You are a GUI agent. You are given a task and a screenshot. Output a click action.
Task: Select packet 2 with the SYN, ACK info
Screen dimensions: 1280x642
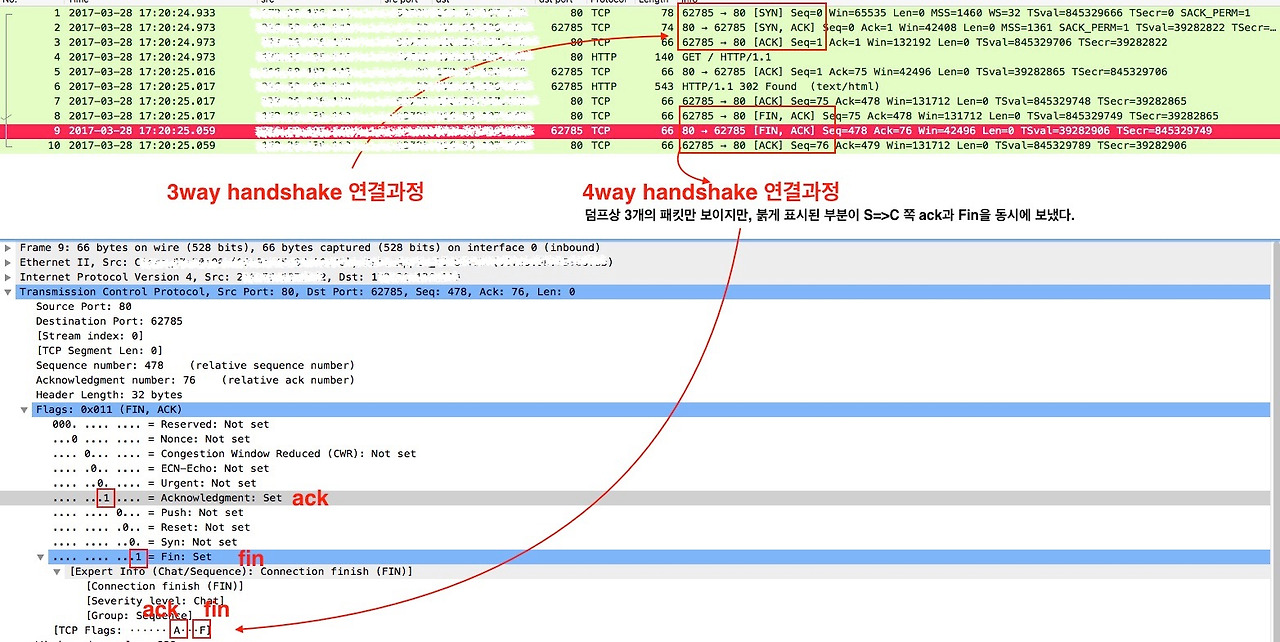(640, 28)
